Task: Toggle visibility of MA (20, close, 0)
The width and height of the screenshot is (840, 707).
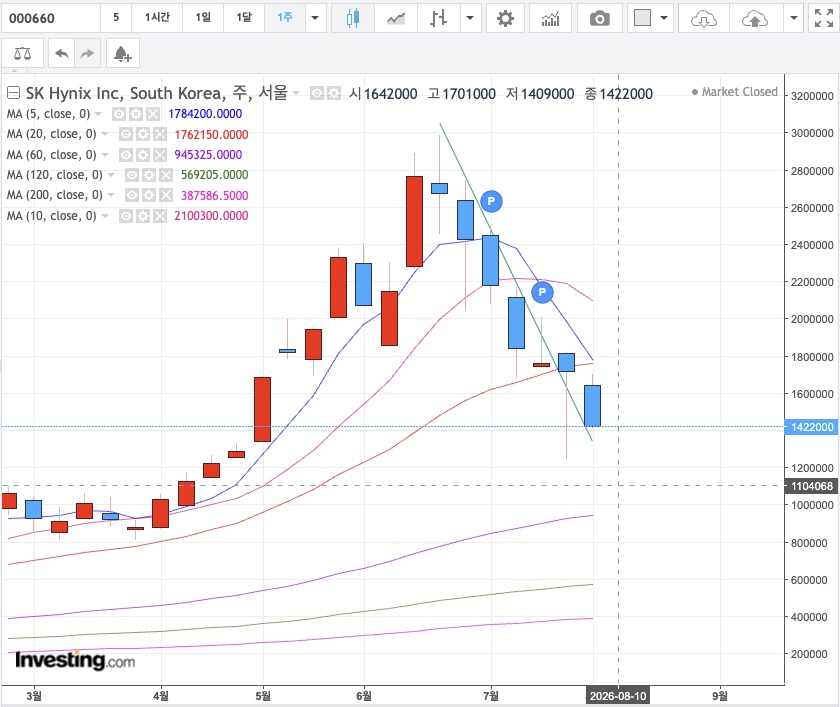Action: click(x=125, y=134)
